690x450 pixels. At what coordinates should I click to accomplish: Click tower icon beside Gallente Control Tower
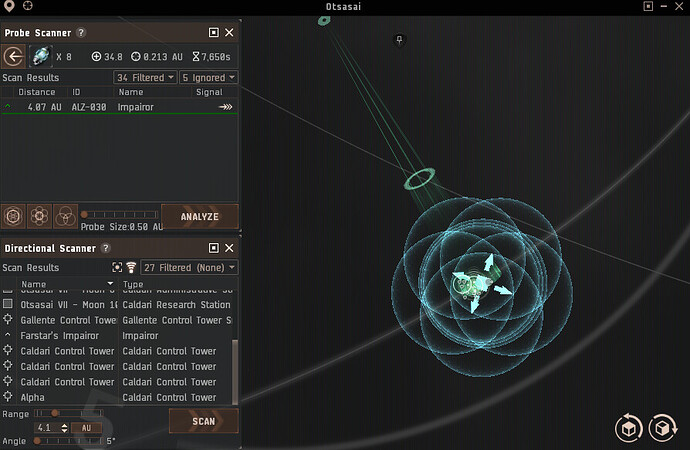pyautogui.click(x=7, y=319)
